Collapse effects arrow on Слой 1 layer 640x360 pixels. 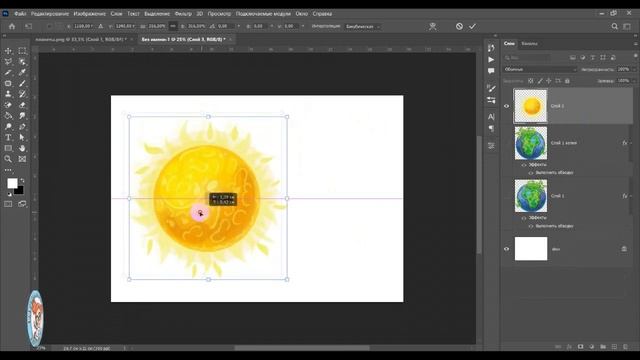[631, 196]
